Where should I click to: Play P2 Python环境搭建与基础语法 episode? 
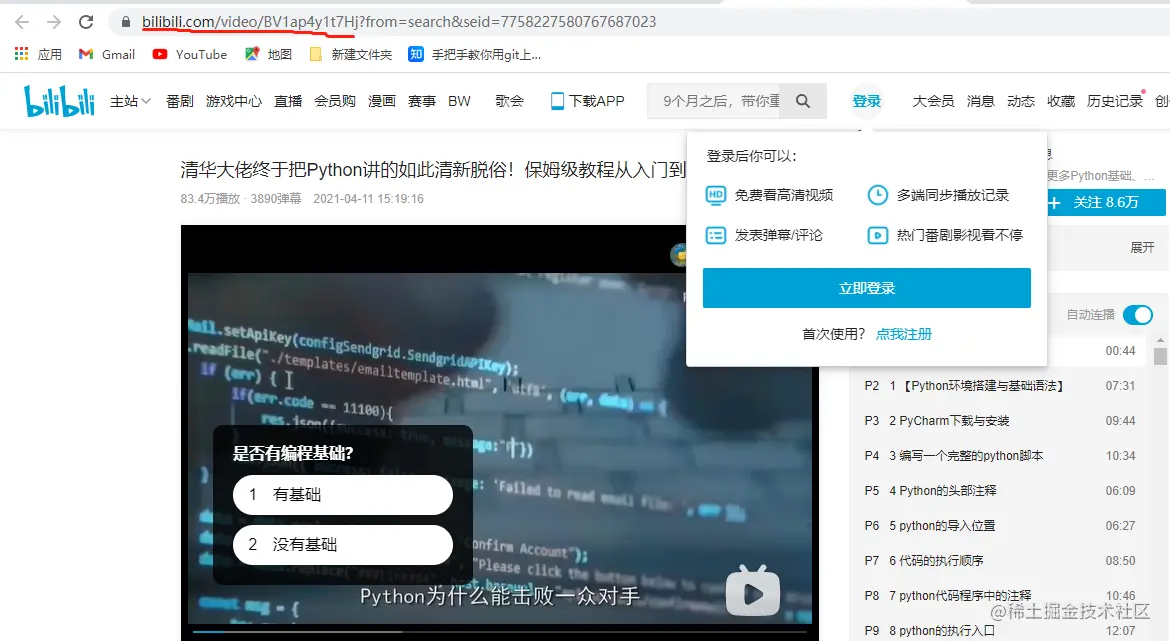[x=1000, y=386]
